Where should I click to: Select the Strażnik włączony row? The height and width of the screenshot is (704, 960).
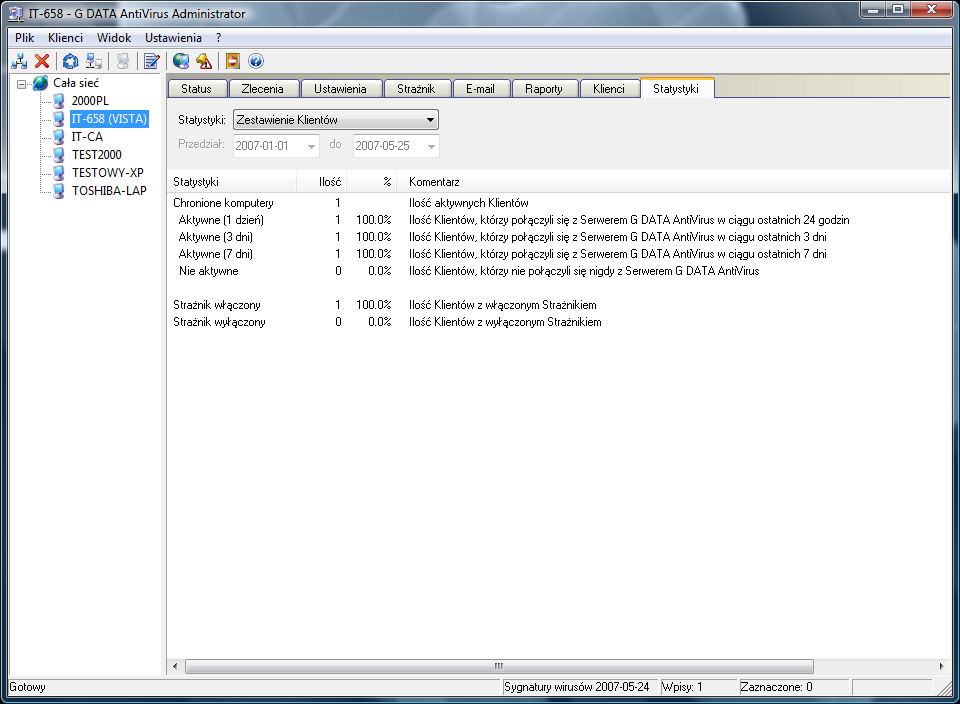(x=558, y=305)
